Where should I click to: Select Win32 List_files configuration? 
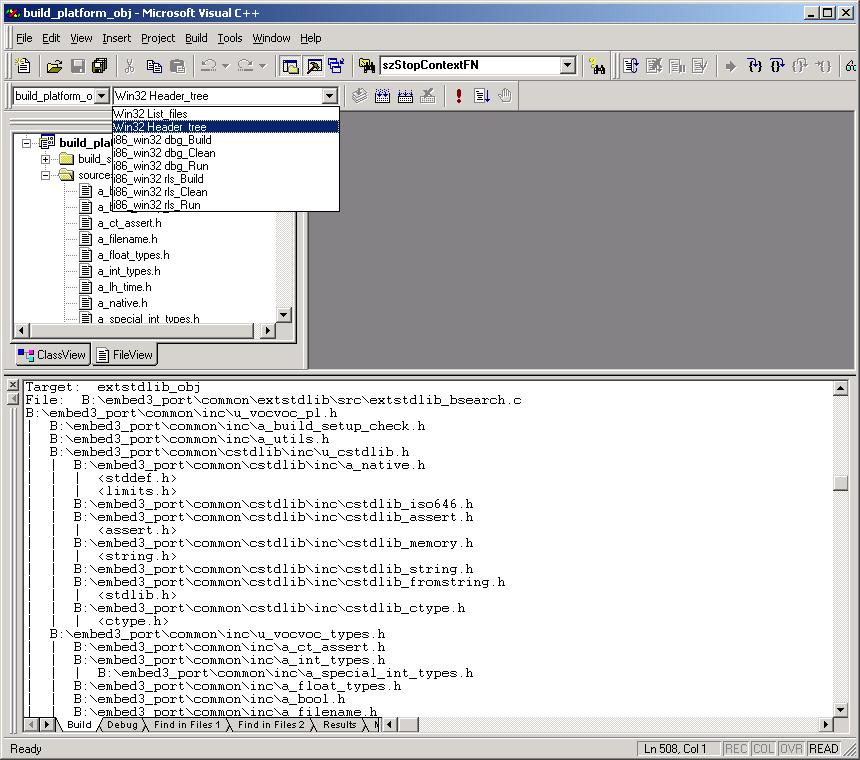(225, 114)
